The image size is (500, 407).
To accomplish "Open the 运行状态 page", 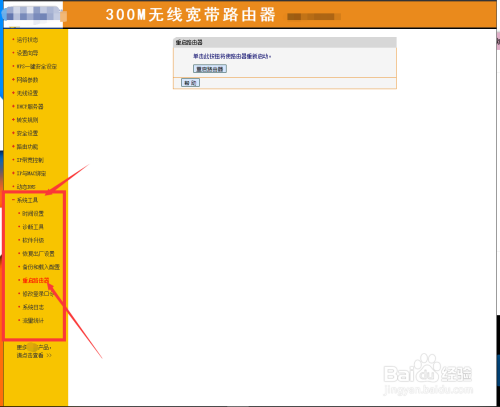I will (27, 40).
